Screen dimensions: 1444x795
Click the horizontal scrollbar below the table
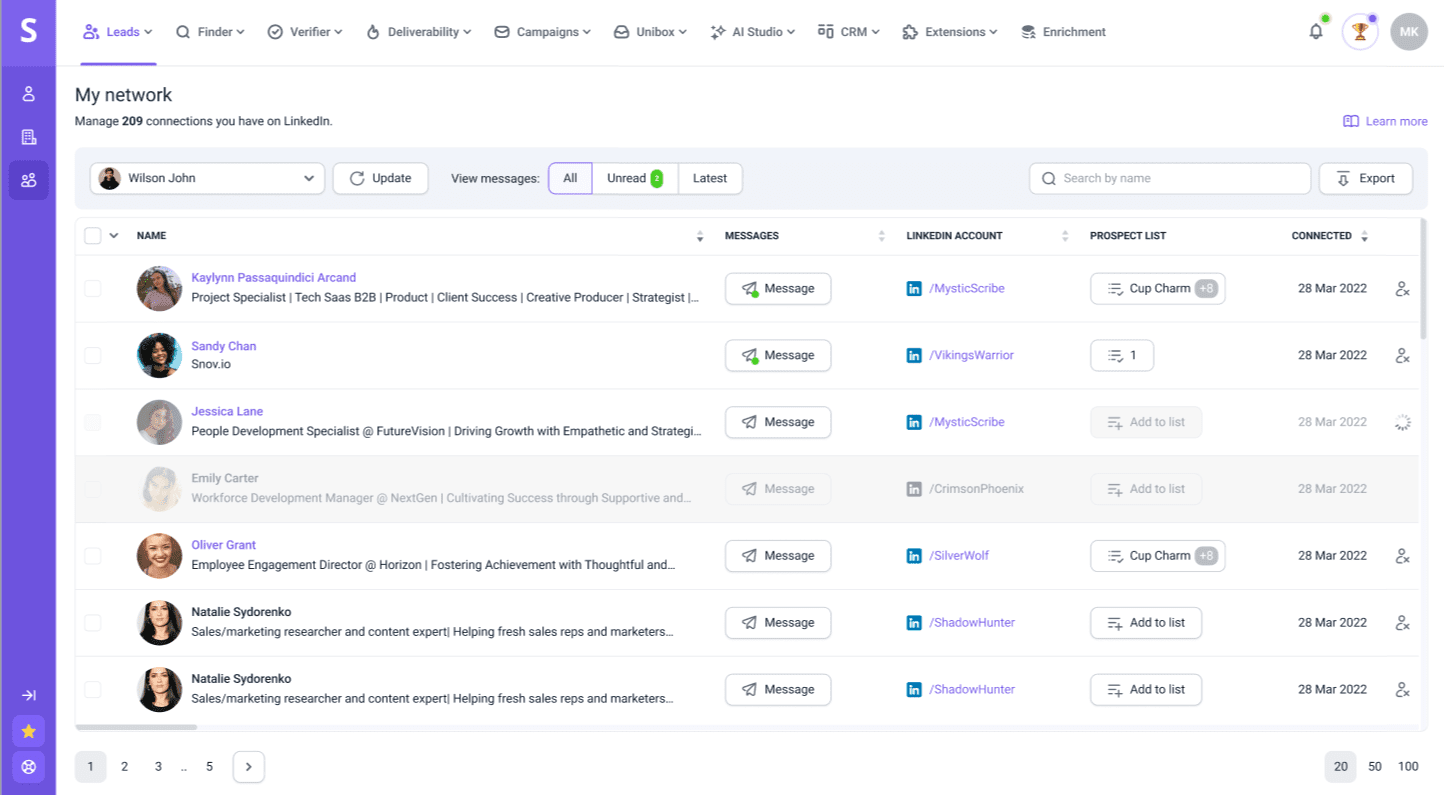[136, 727]
